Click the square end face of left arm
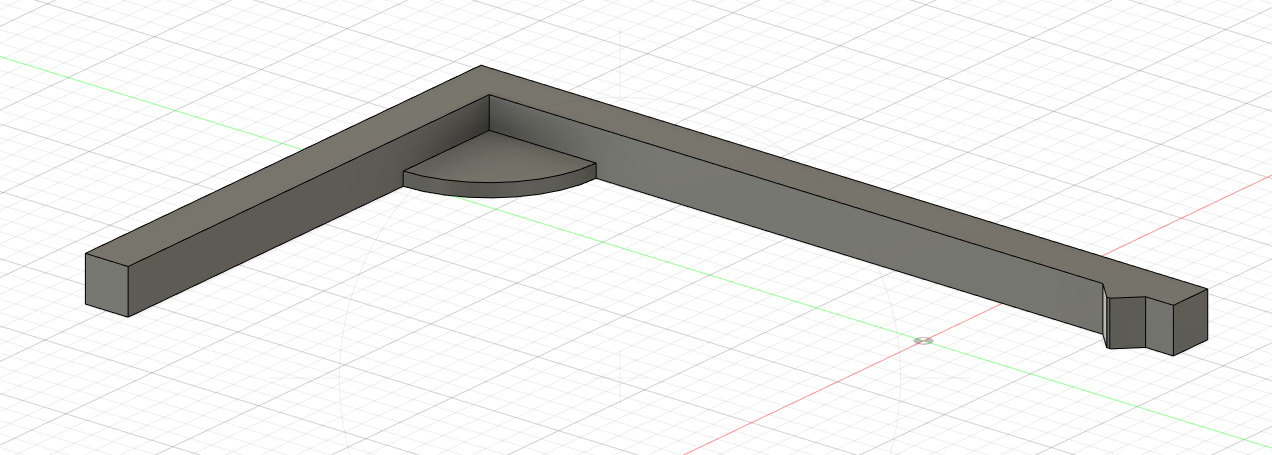The width and height of the screenshot is (1272, 455). [107, 285]
